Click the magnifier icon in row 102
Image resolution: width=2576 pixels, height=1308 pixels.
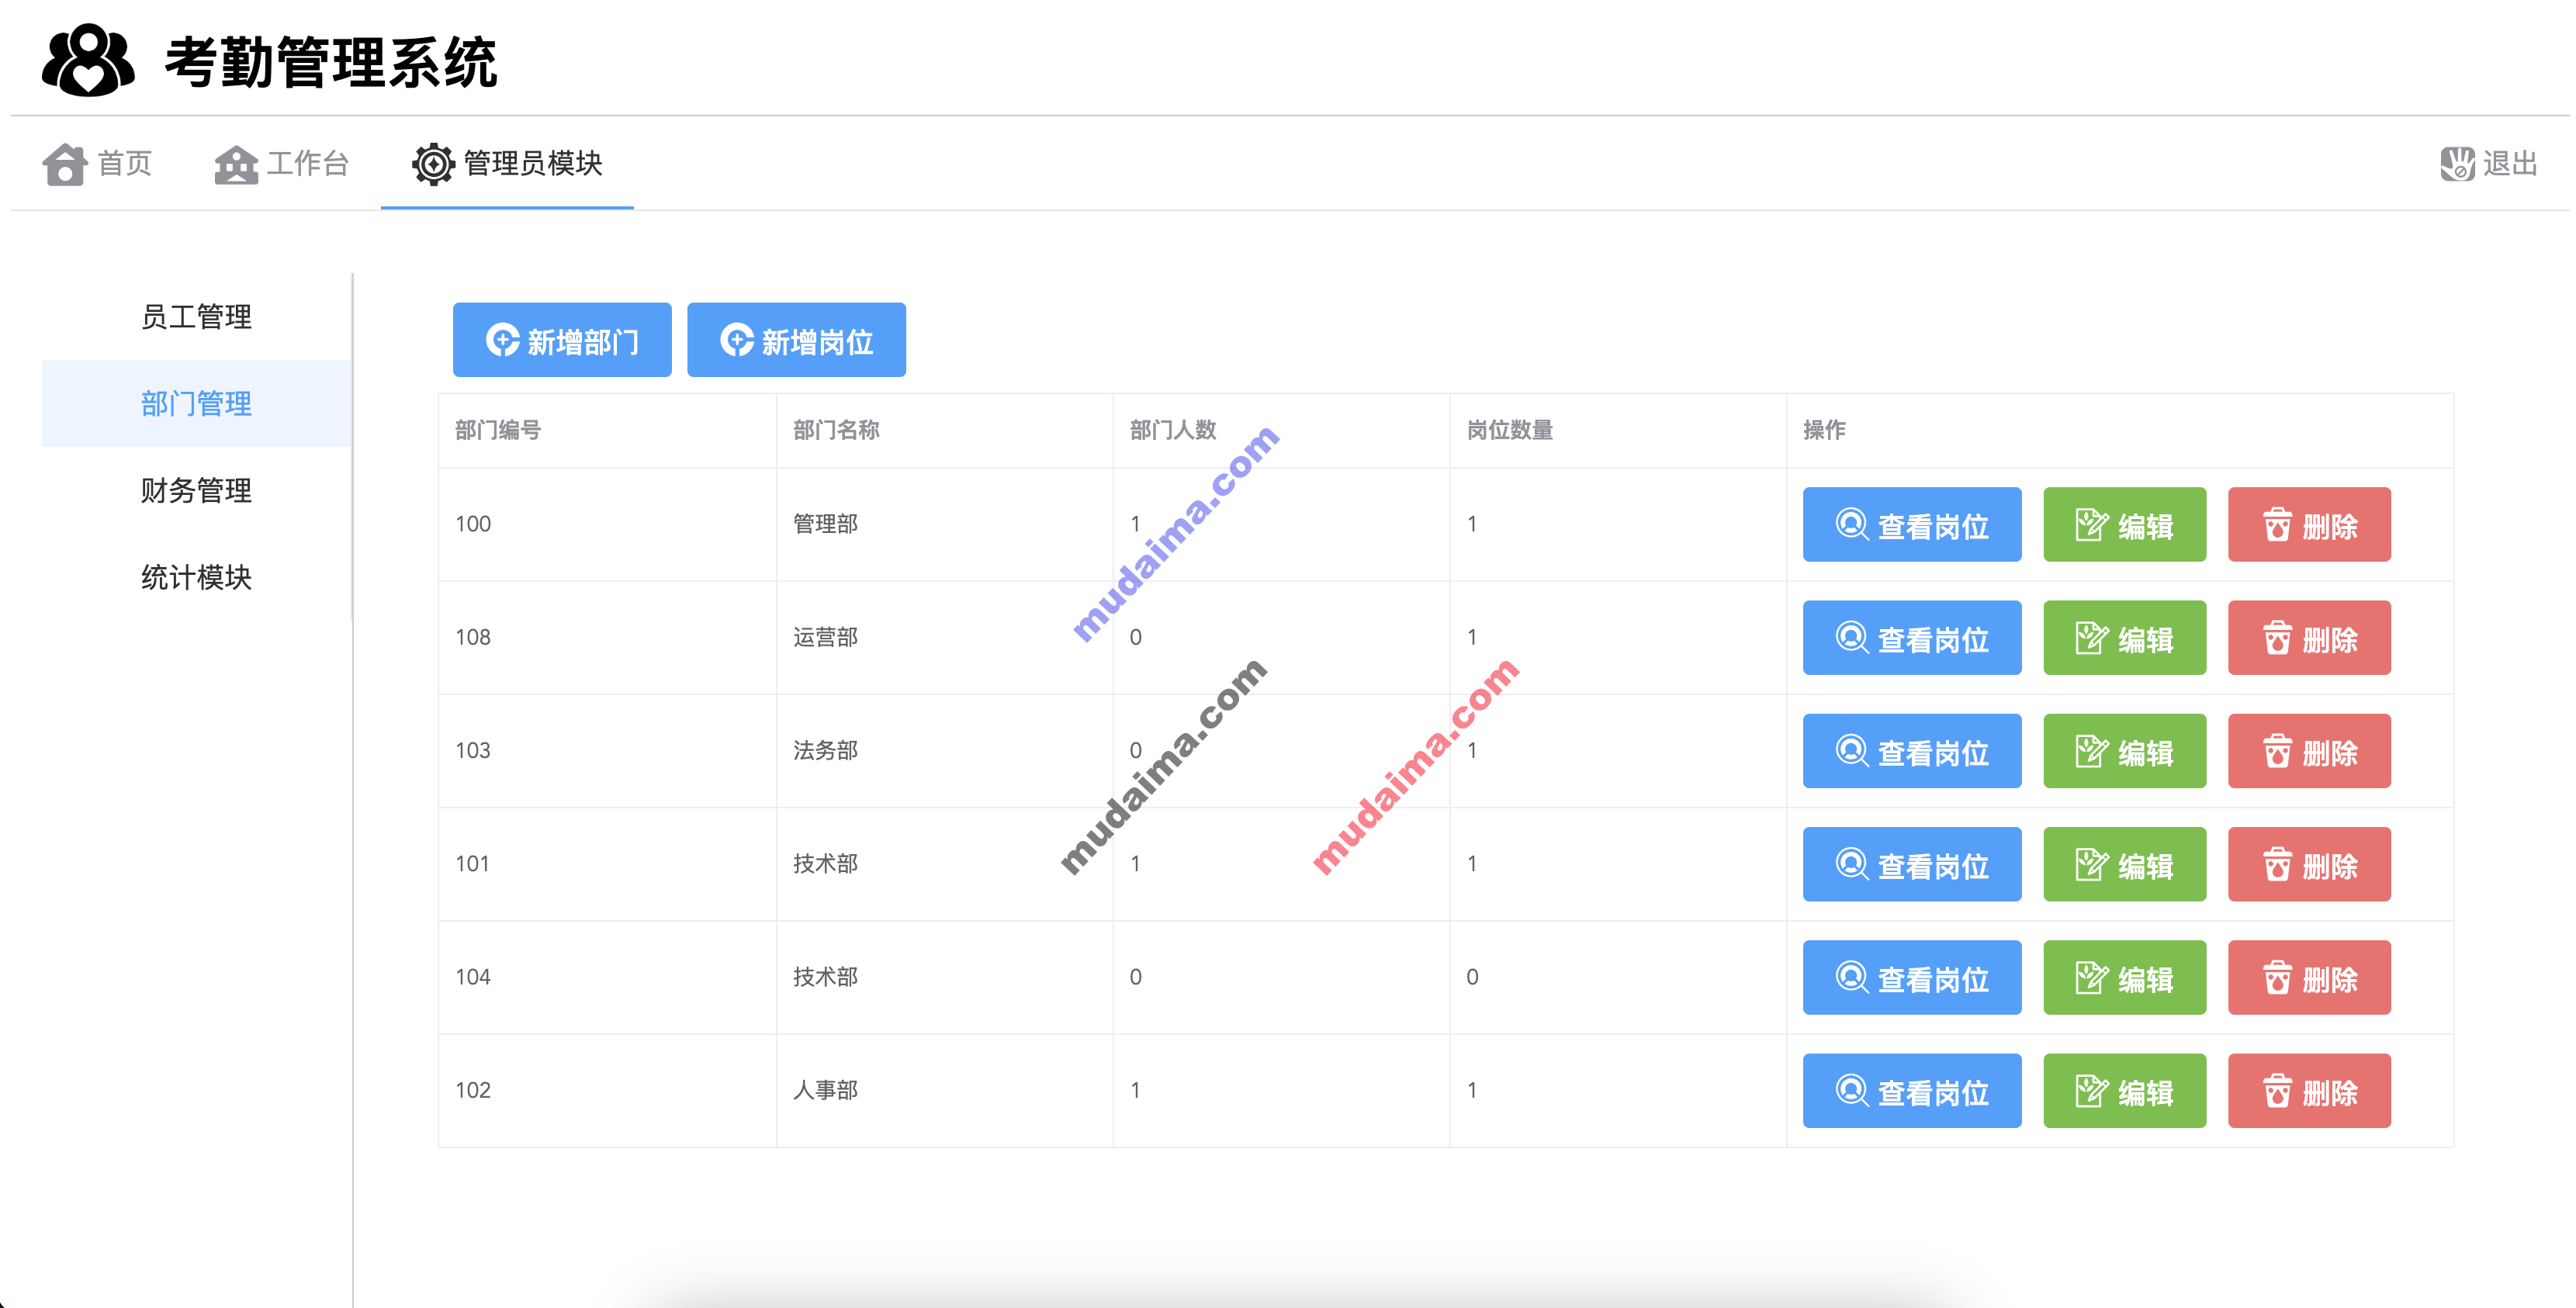1852,1090
